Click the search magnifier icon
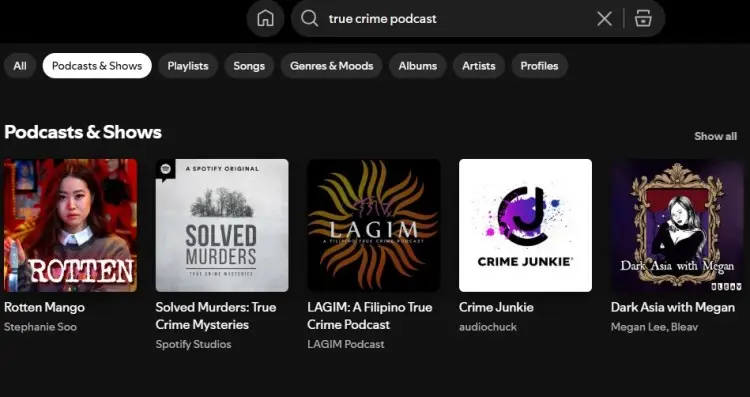This screenshot has height=397, width=750. [x=309, y=19]
